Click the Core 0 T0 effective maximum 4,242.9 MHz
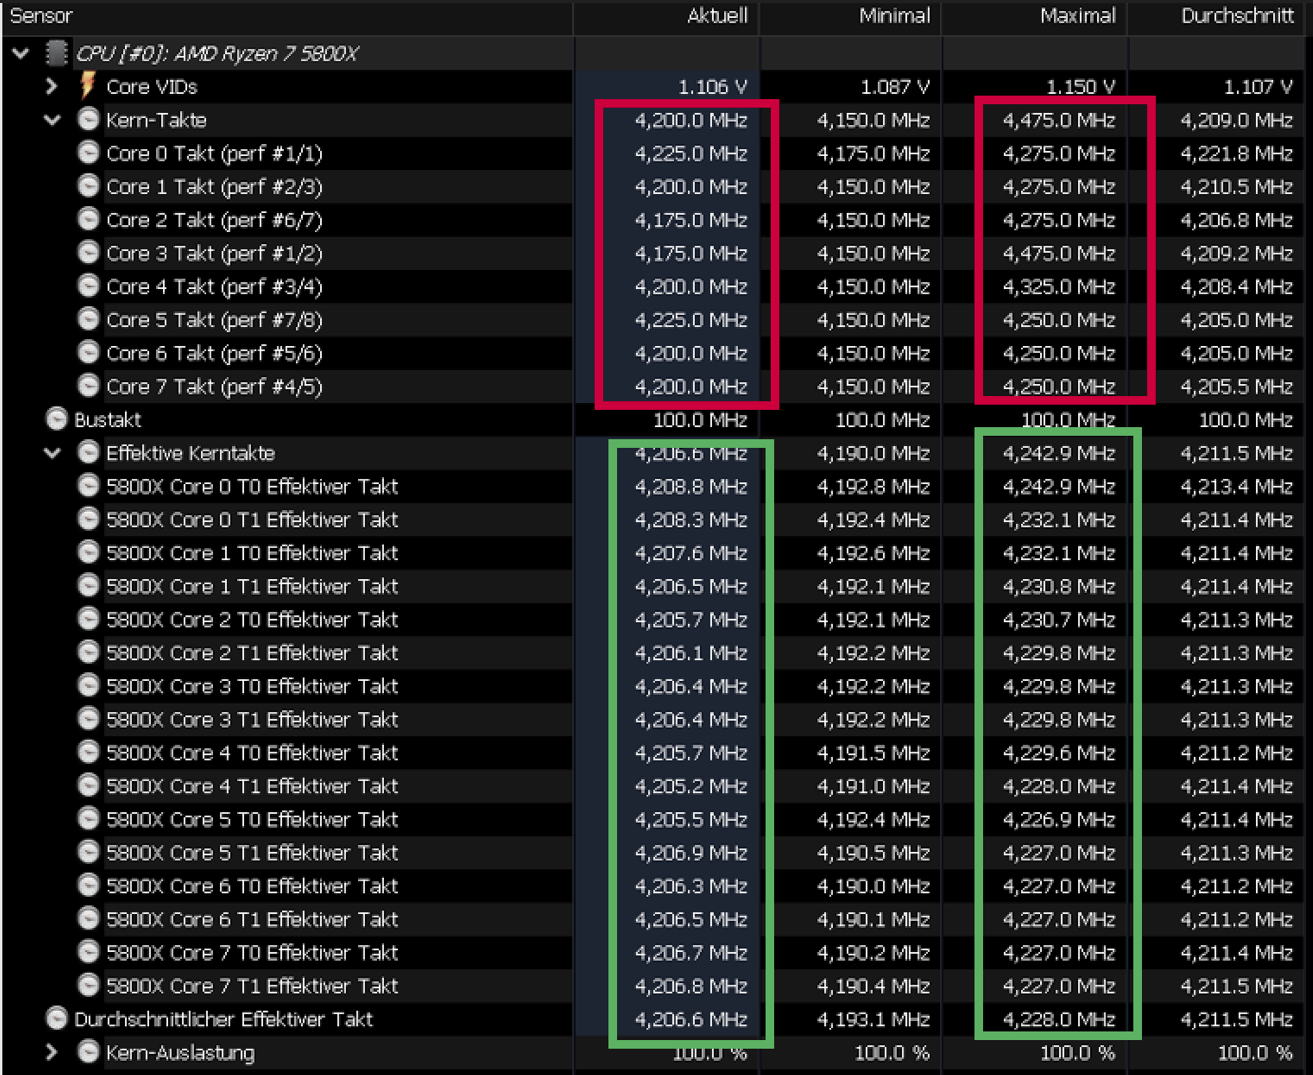Image resolution: width=1313 pixels, height=1075 pixels. point(1059,486)
